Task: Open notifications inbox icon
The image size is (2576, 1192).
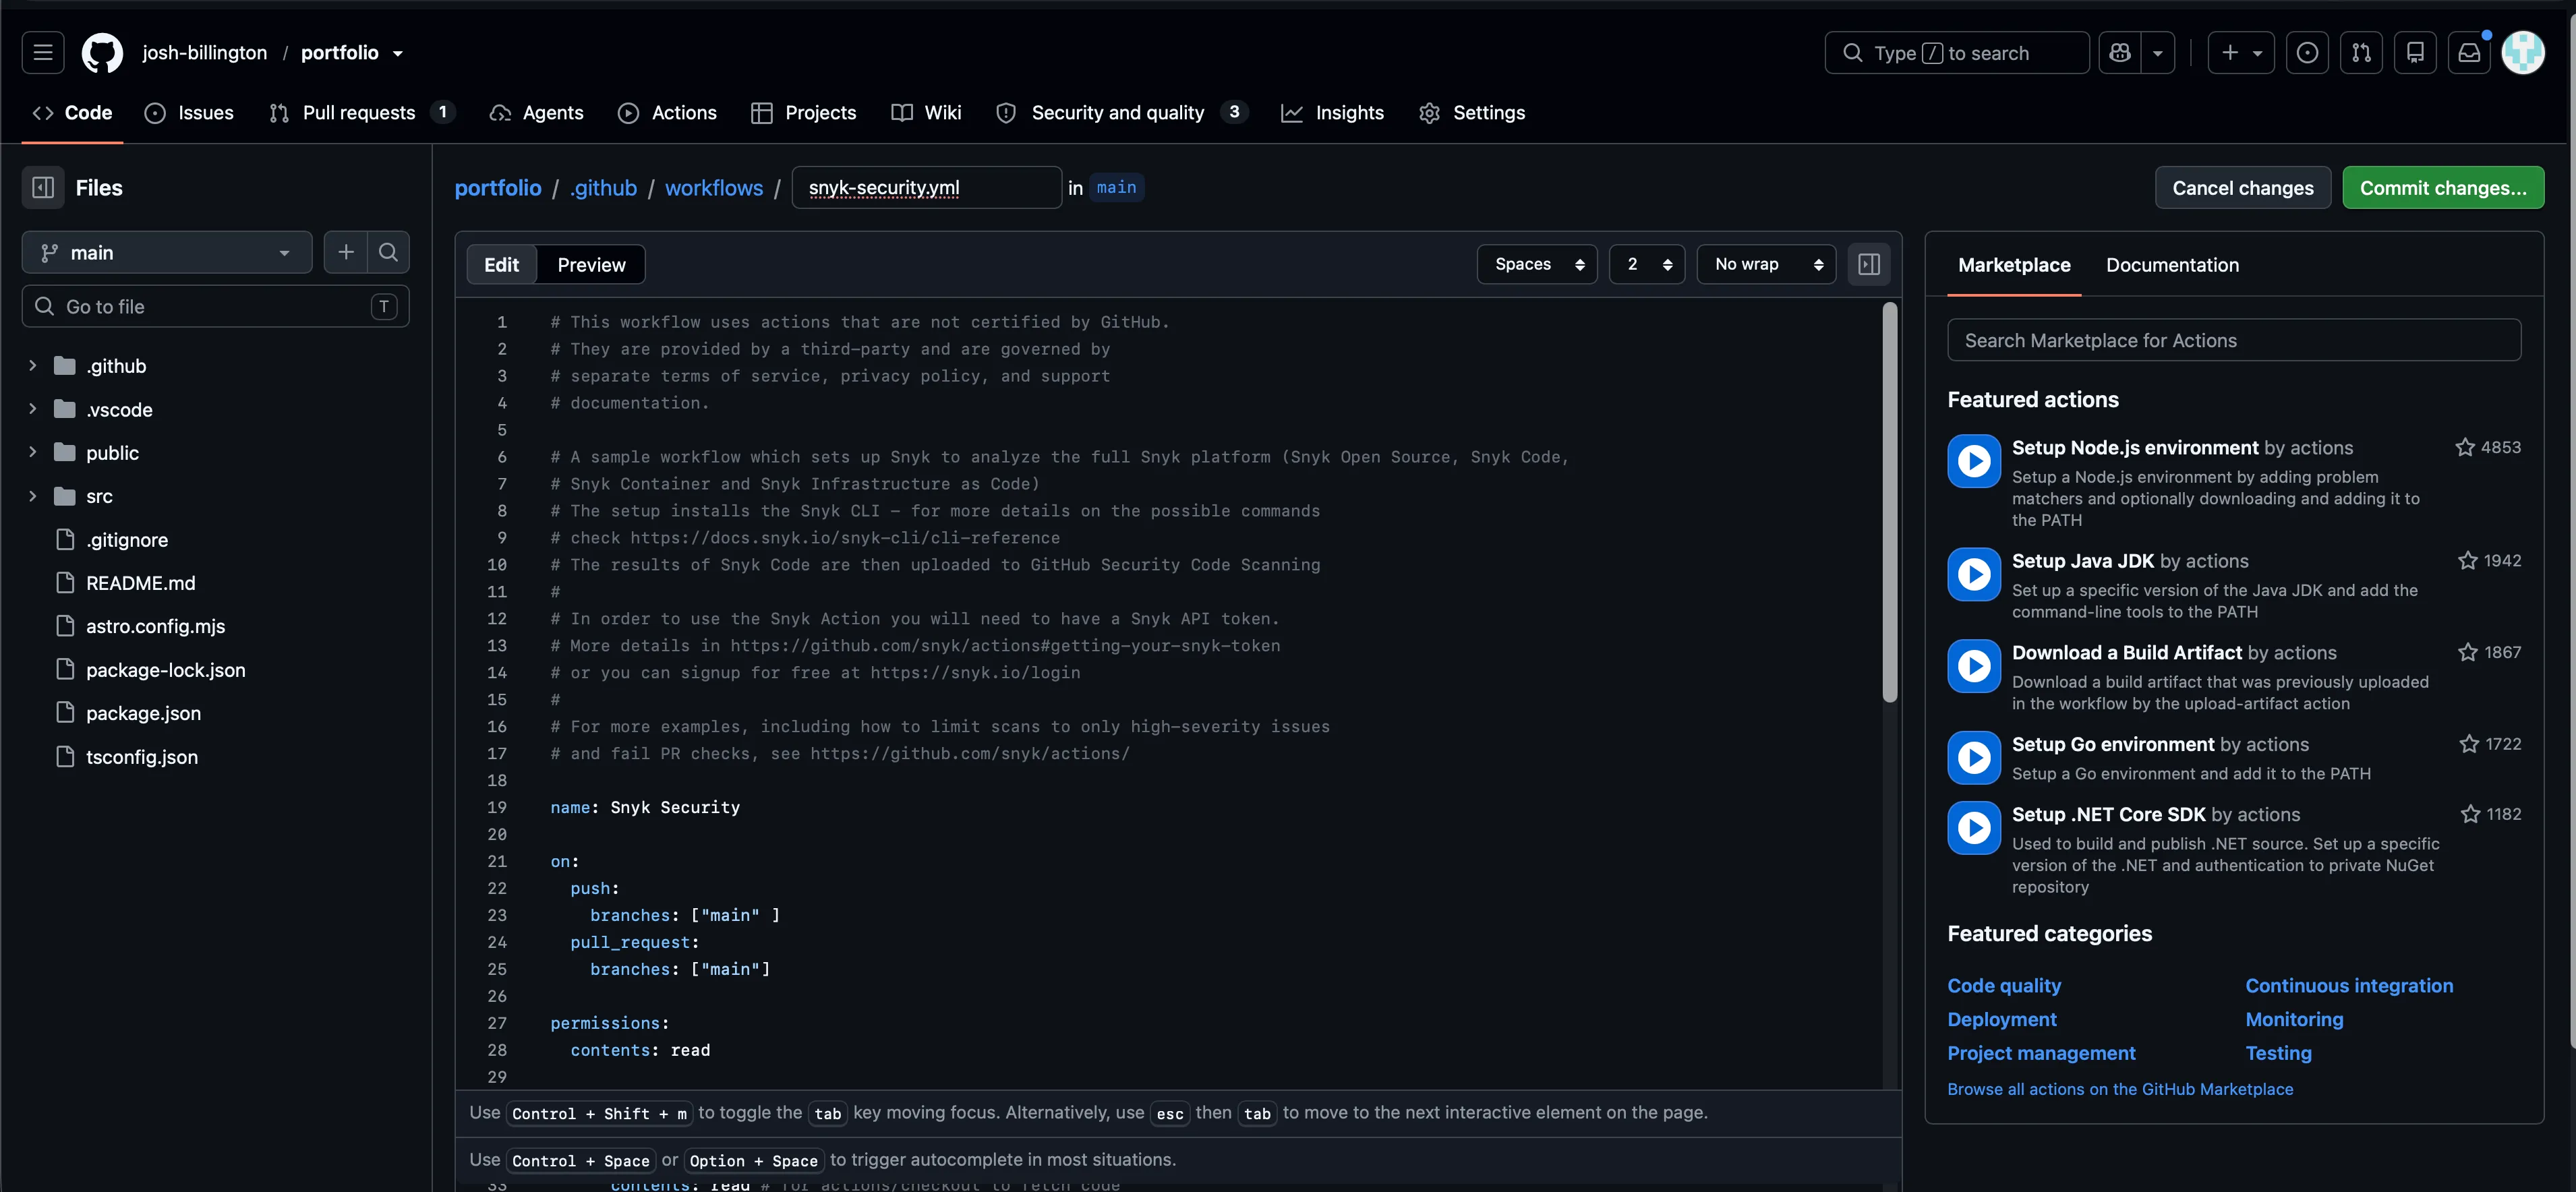Action: [2469, 53]
